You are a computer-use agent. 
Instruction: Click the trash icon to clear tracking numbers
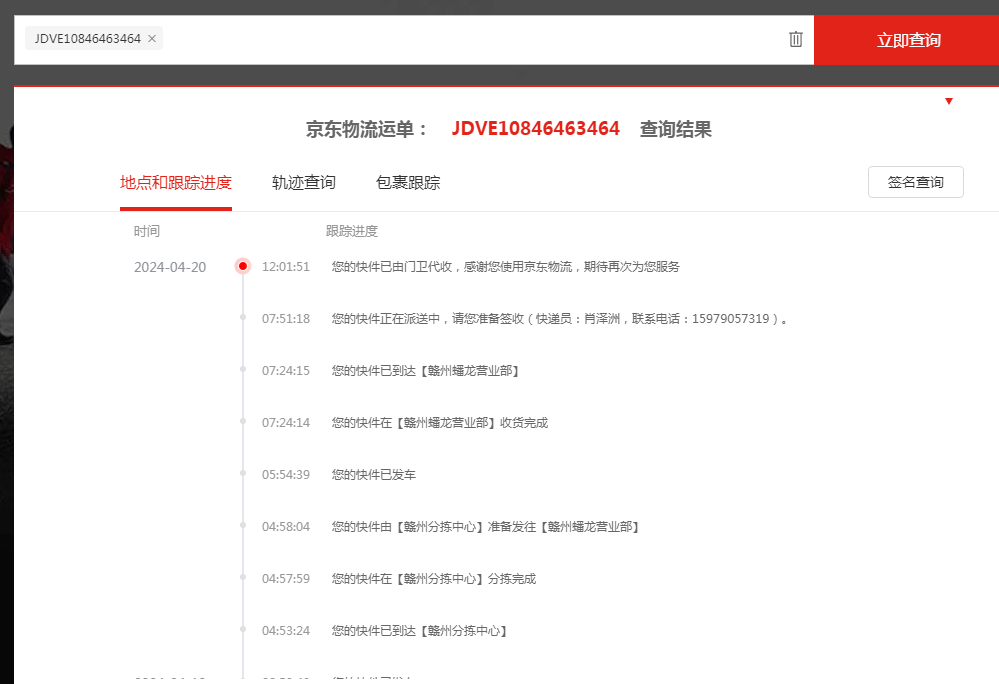796,39
